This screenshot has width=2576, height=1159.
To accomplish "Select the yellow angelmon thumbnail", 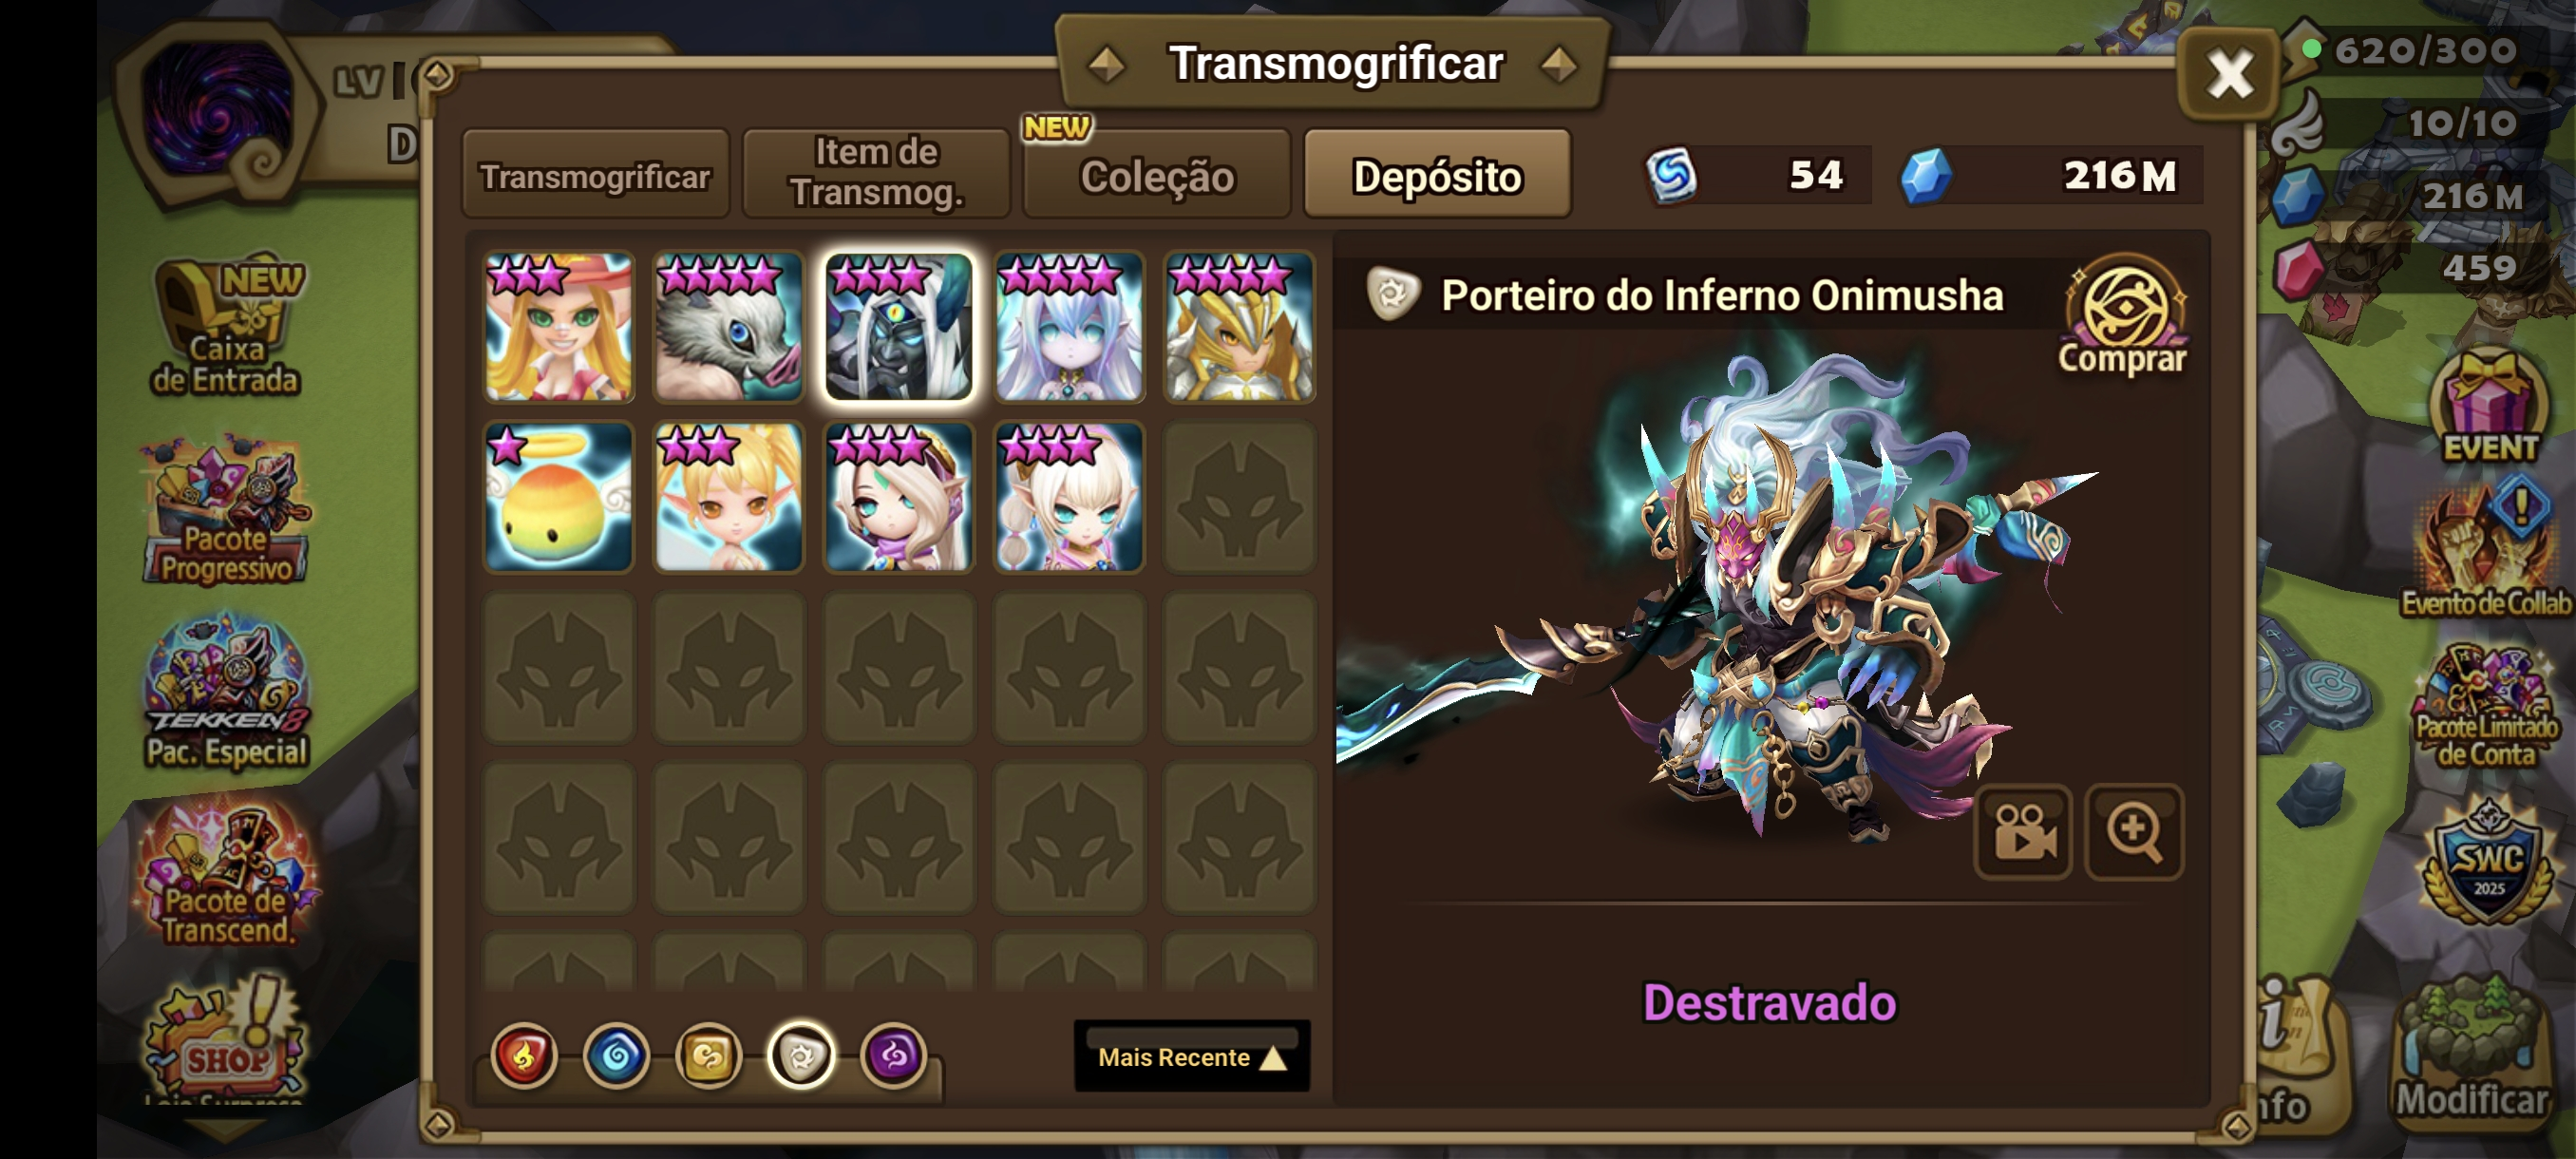I will point(558,497).
